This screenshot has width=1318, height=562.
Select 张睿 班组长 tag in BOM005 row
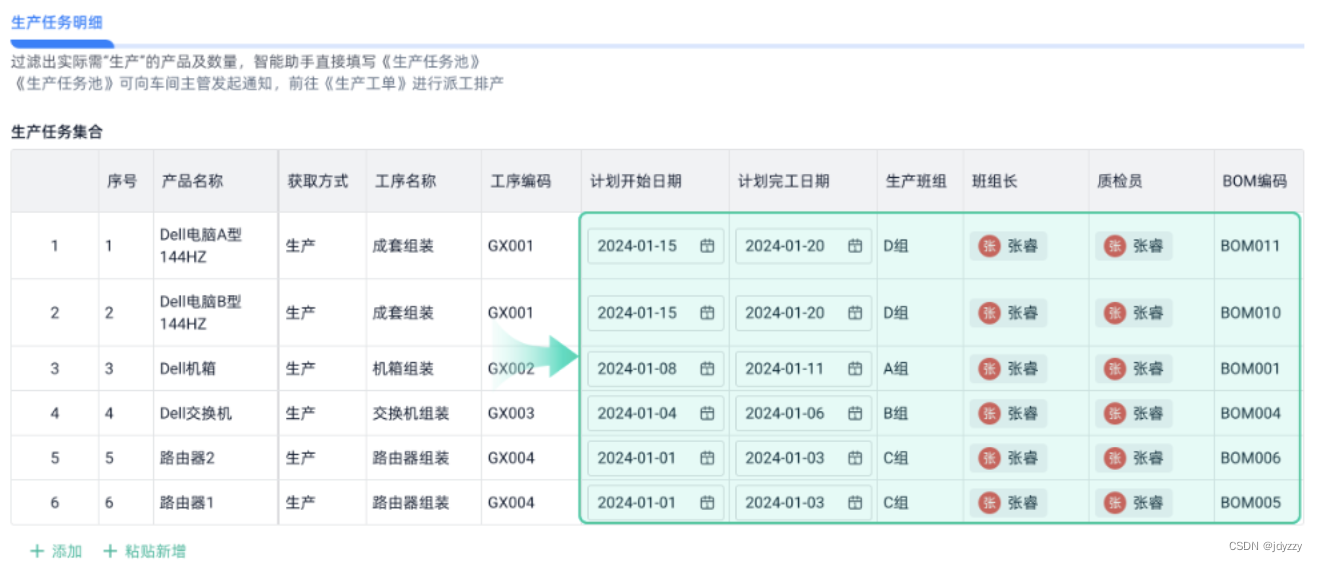(1008, 502)
